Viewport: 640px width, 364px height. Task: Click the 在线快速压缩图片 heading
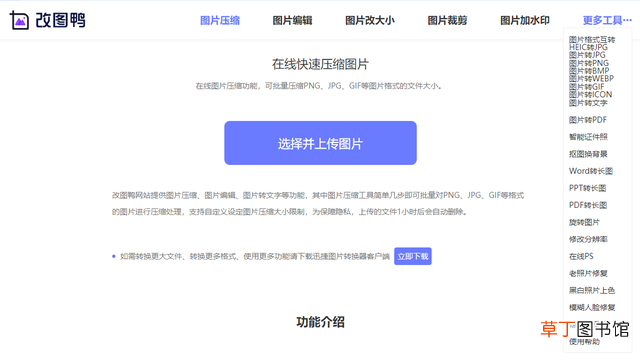coord(320,64)
